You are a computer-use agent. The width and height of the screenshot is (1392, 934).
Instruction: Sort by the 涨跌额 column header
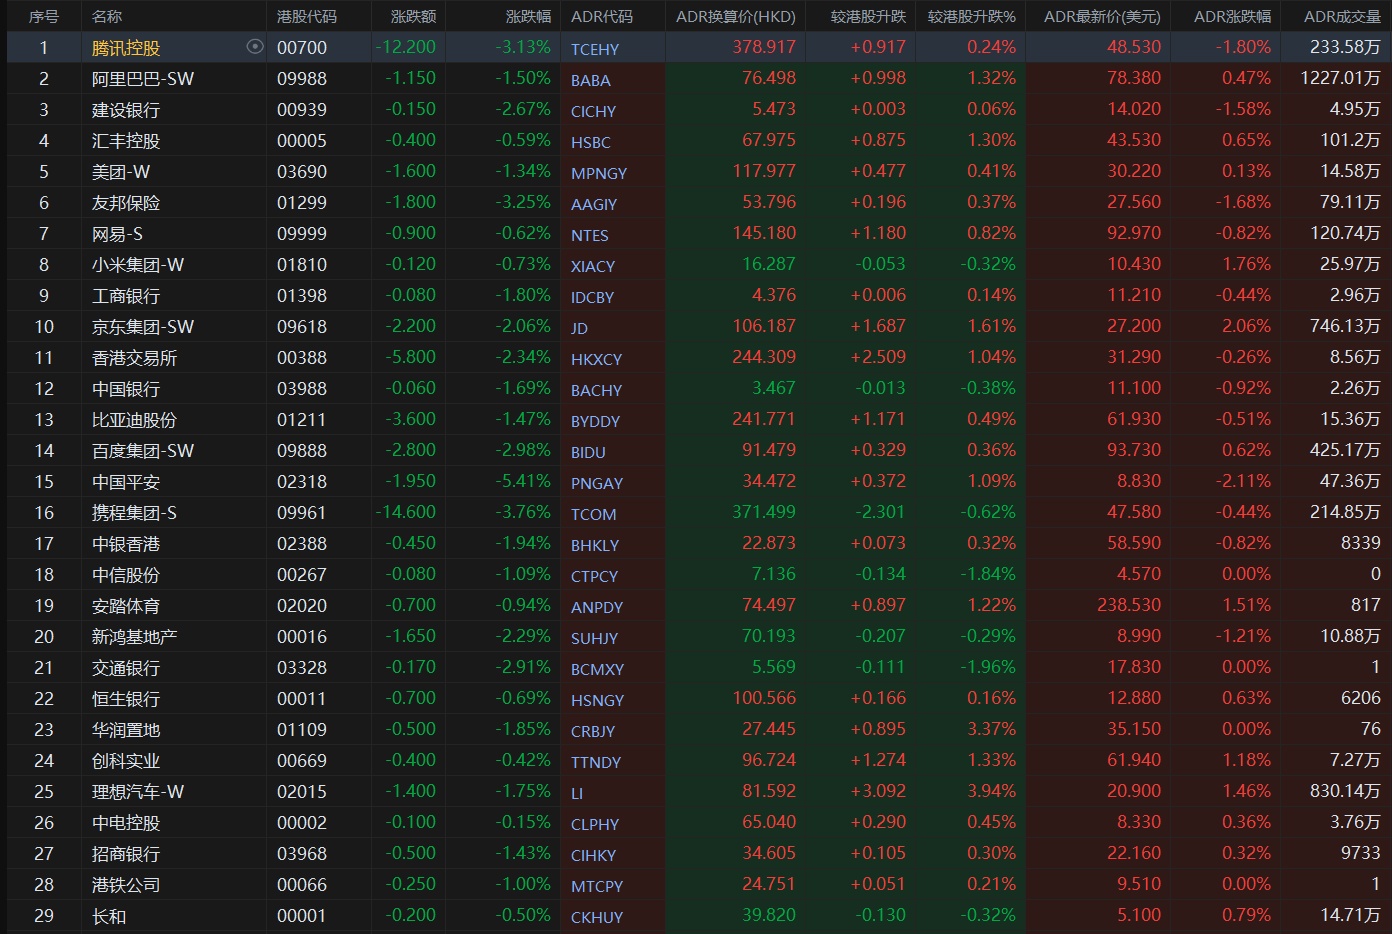point(413,16)
